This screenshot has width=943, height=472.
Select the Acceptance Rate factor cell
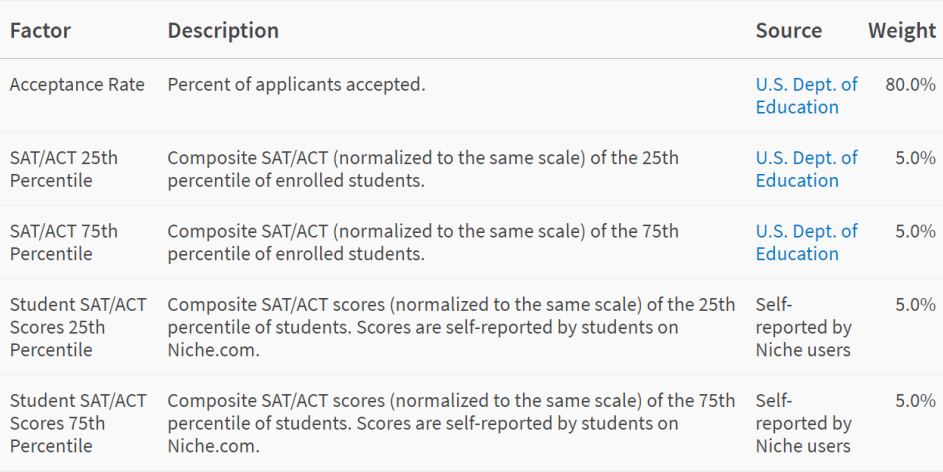(77, 85)
